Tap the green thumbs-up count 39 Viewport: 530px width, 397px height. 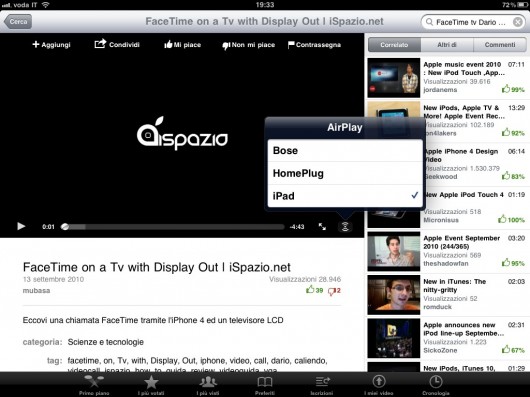314,290
